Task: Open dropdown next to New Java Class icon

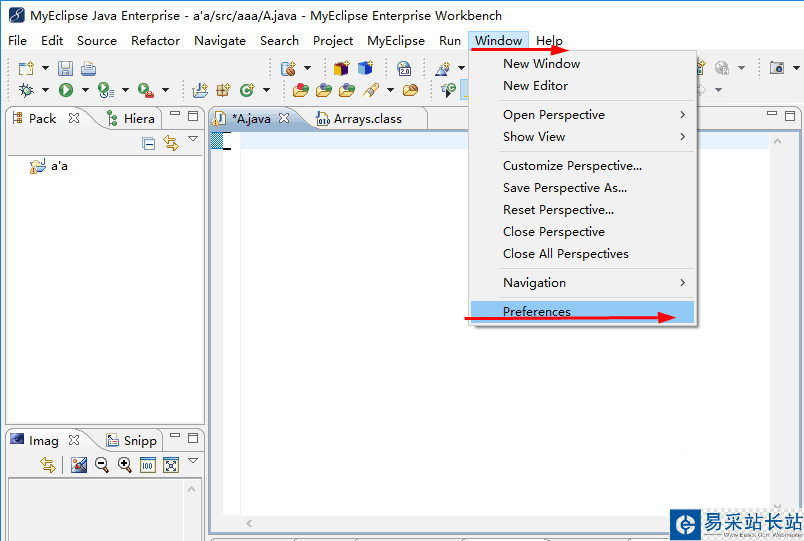Action: point(267,90)
